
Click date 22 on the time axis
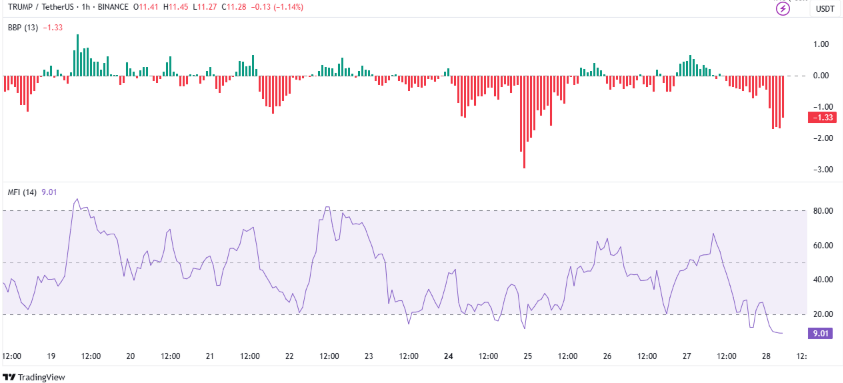289,356
